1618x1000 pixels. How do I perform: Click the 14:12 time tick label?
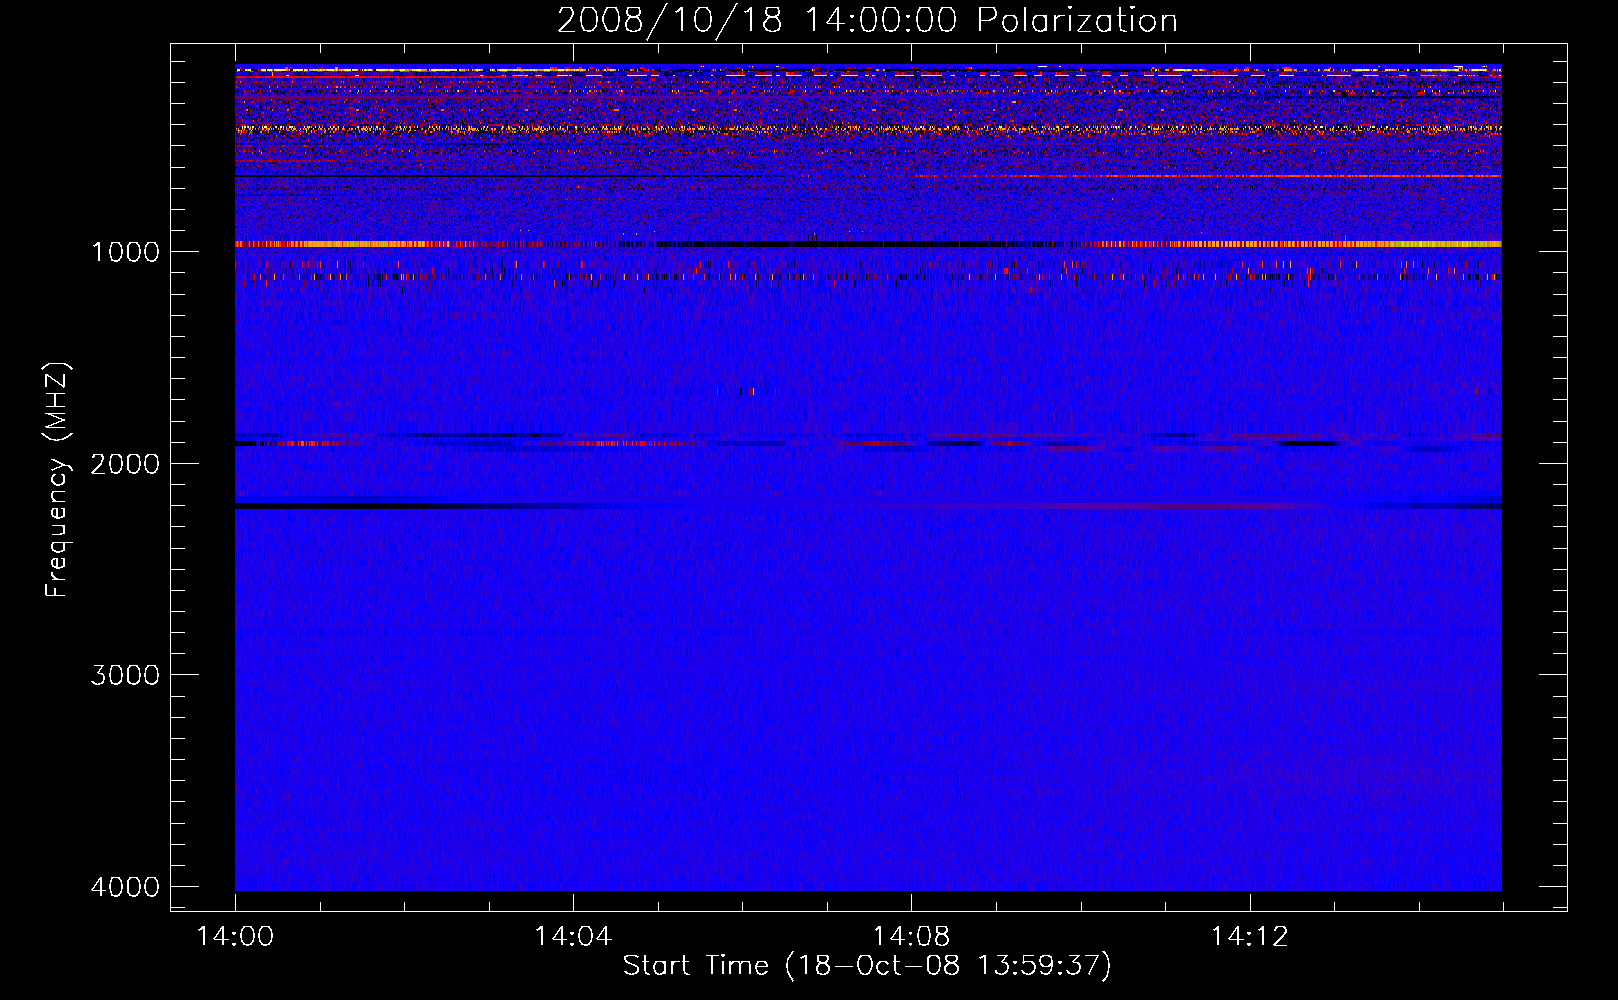(1249, 937)
